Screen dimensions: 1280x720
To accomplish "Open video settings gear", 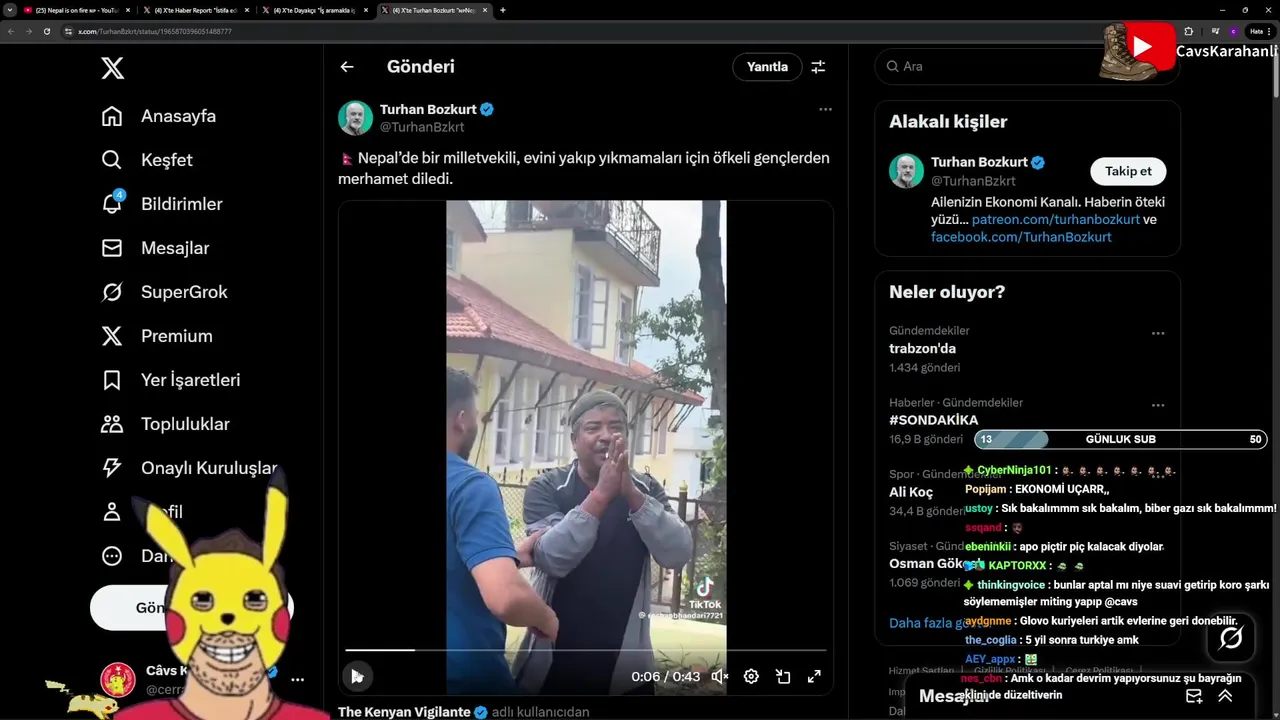I will point(751,677).
